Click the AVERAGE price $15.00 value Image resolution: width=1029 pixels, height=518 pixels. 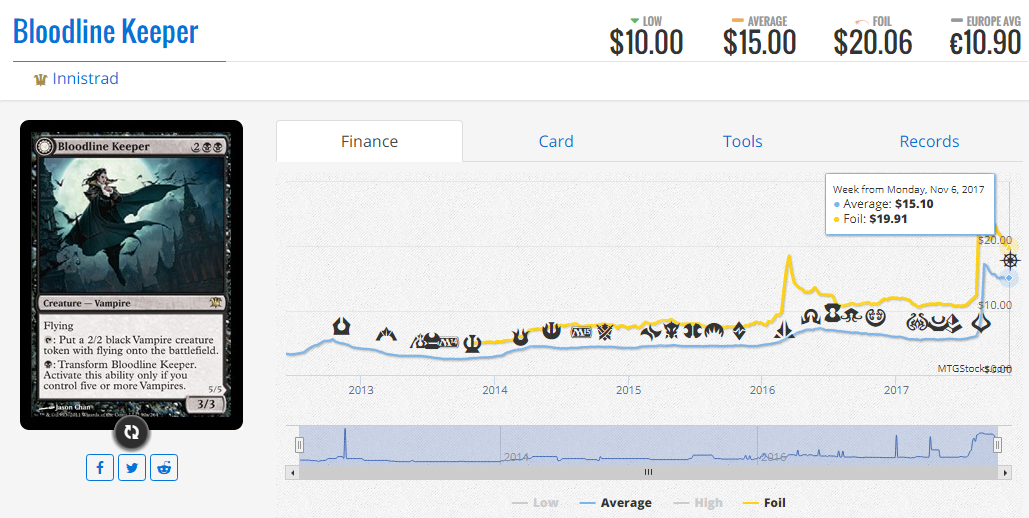pyautogui.click(x=759, y=43)
